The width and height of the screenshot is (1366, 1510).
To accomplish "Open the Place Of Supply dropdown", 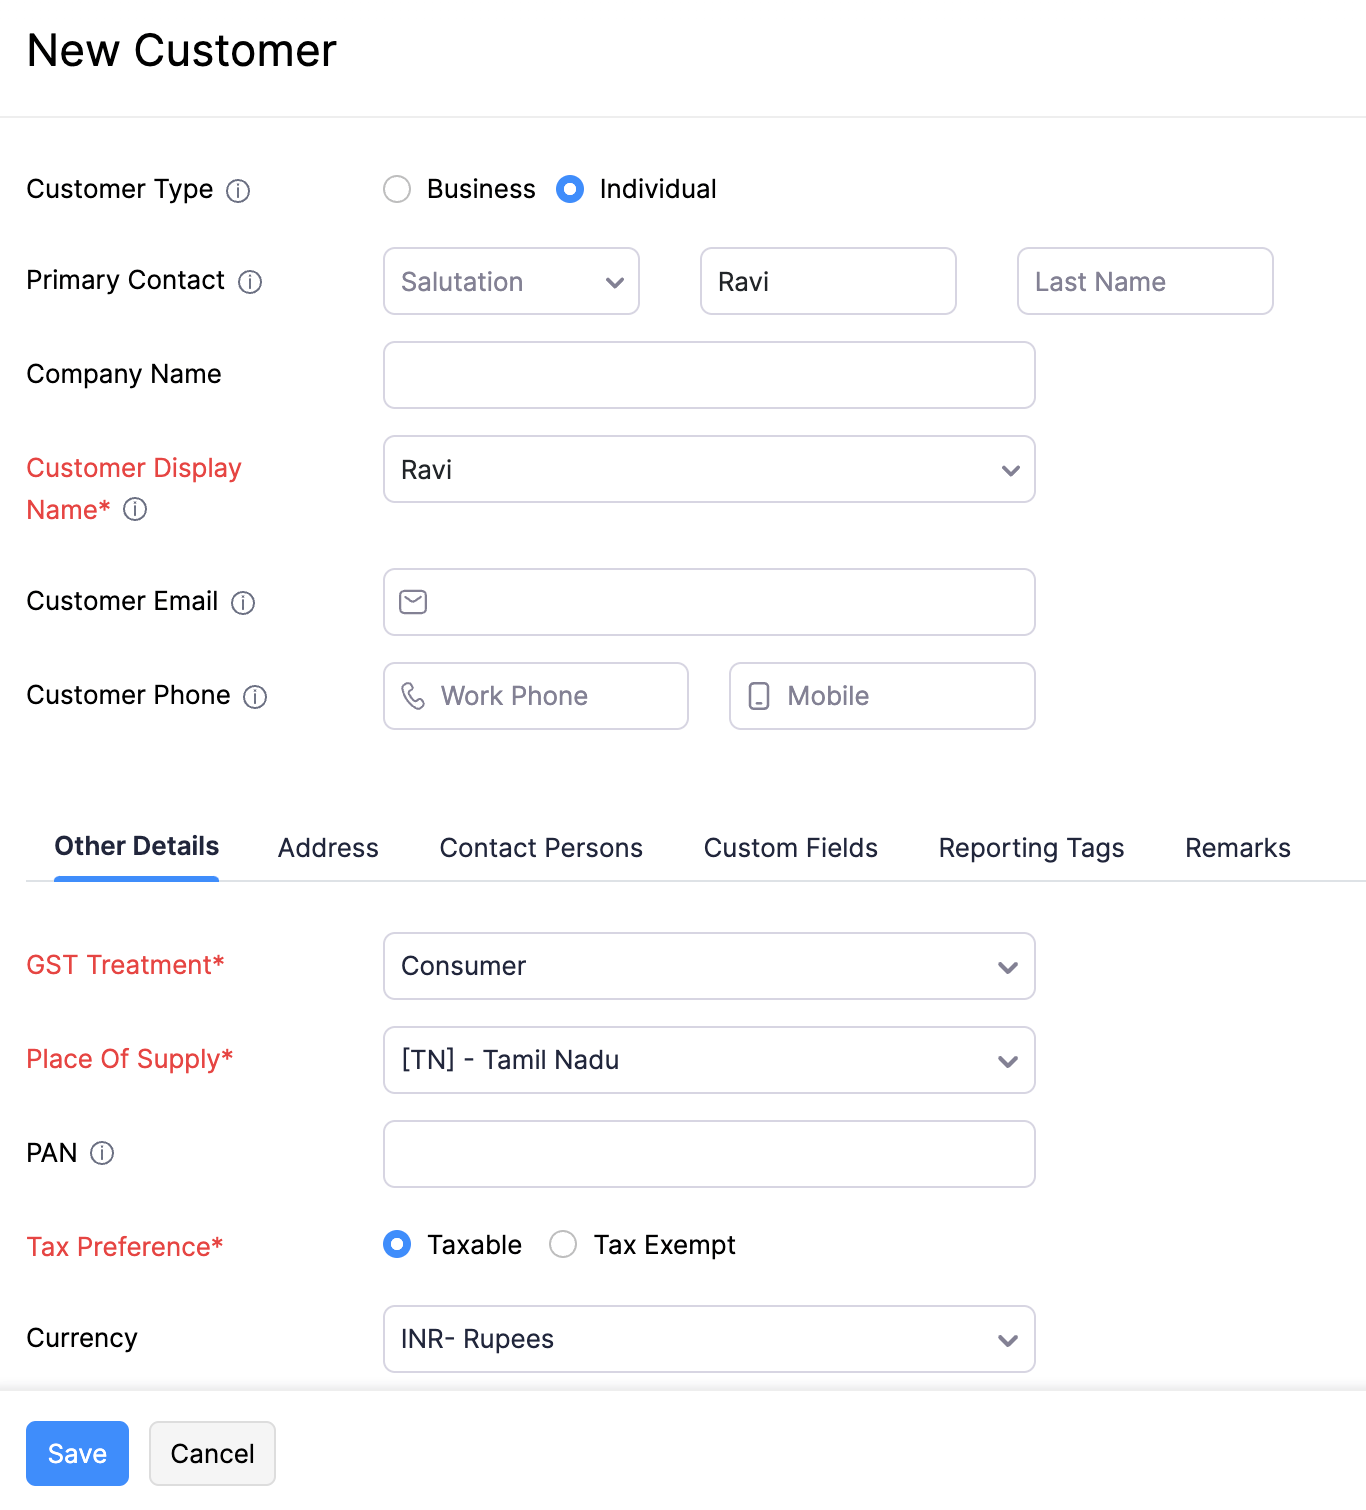I will (x=708, y=1060).
